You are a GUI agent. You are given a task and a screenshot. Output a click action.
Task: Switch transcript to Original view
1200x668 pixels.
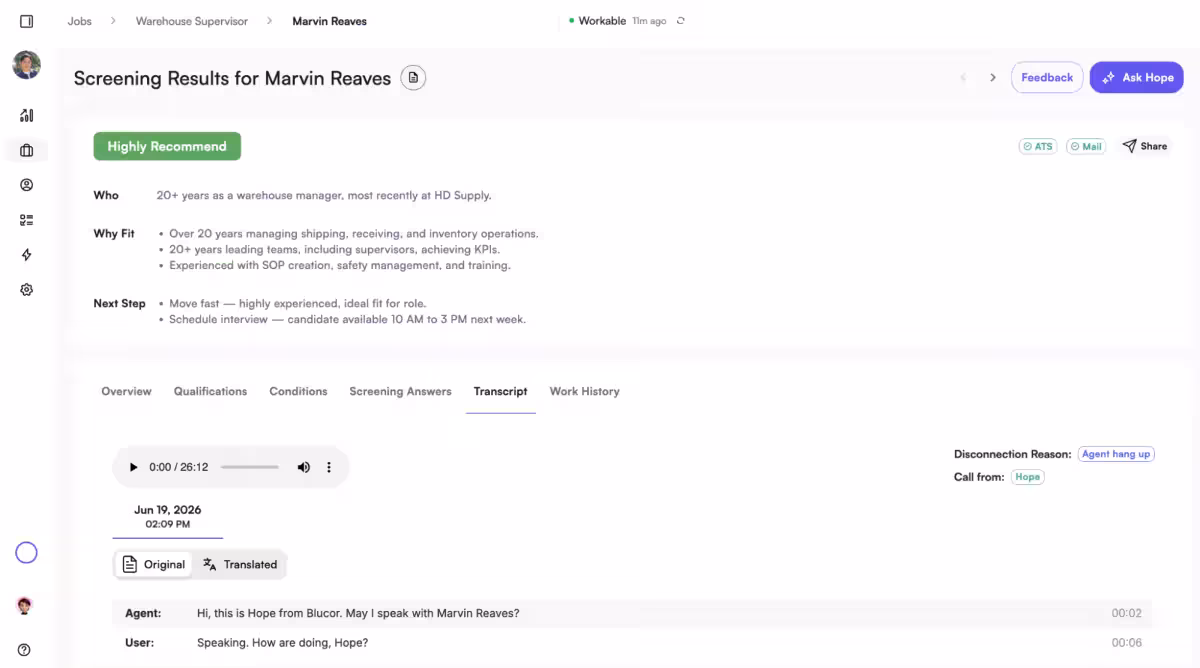coord(154,564)
